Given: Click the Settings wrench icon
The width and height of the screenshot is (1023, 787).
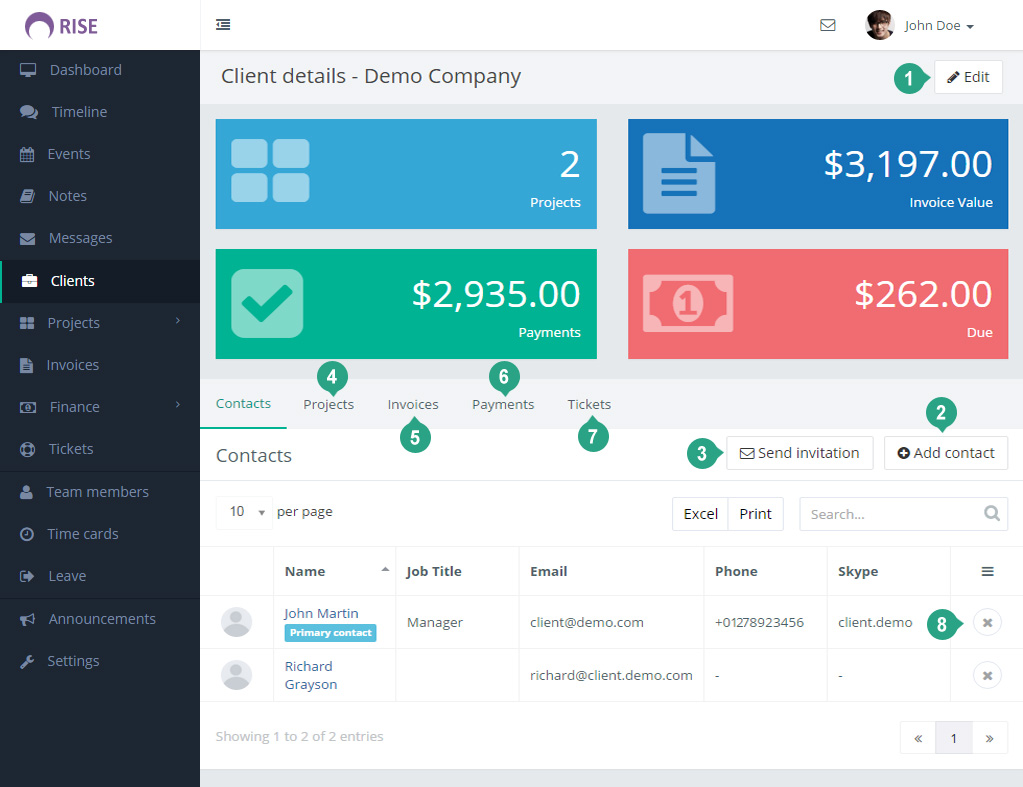Looking at the screenshot, I should 27,661.
